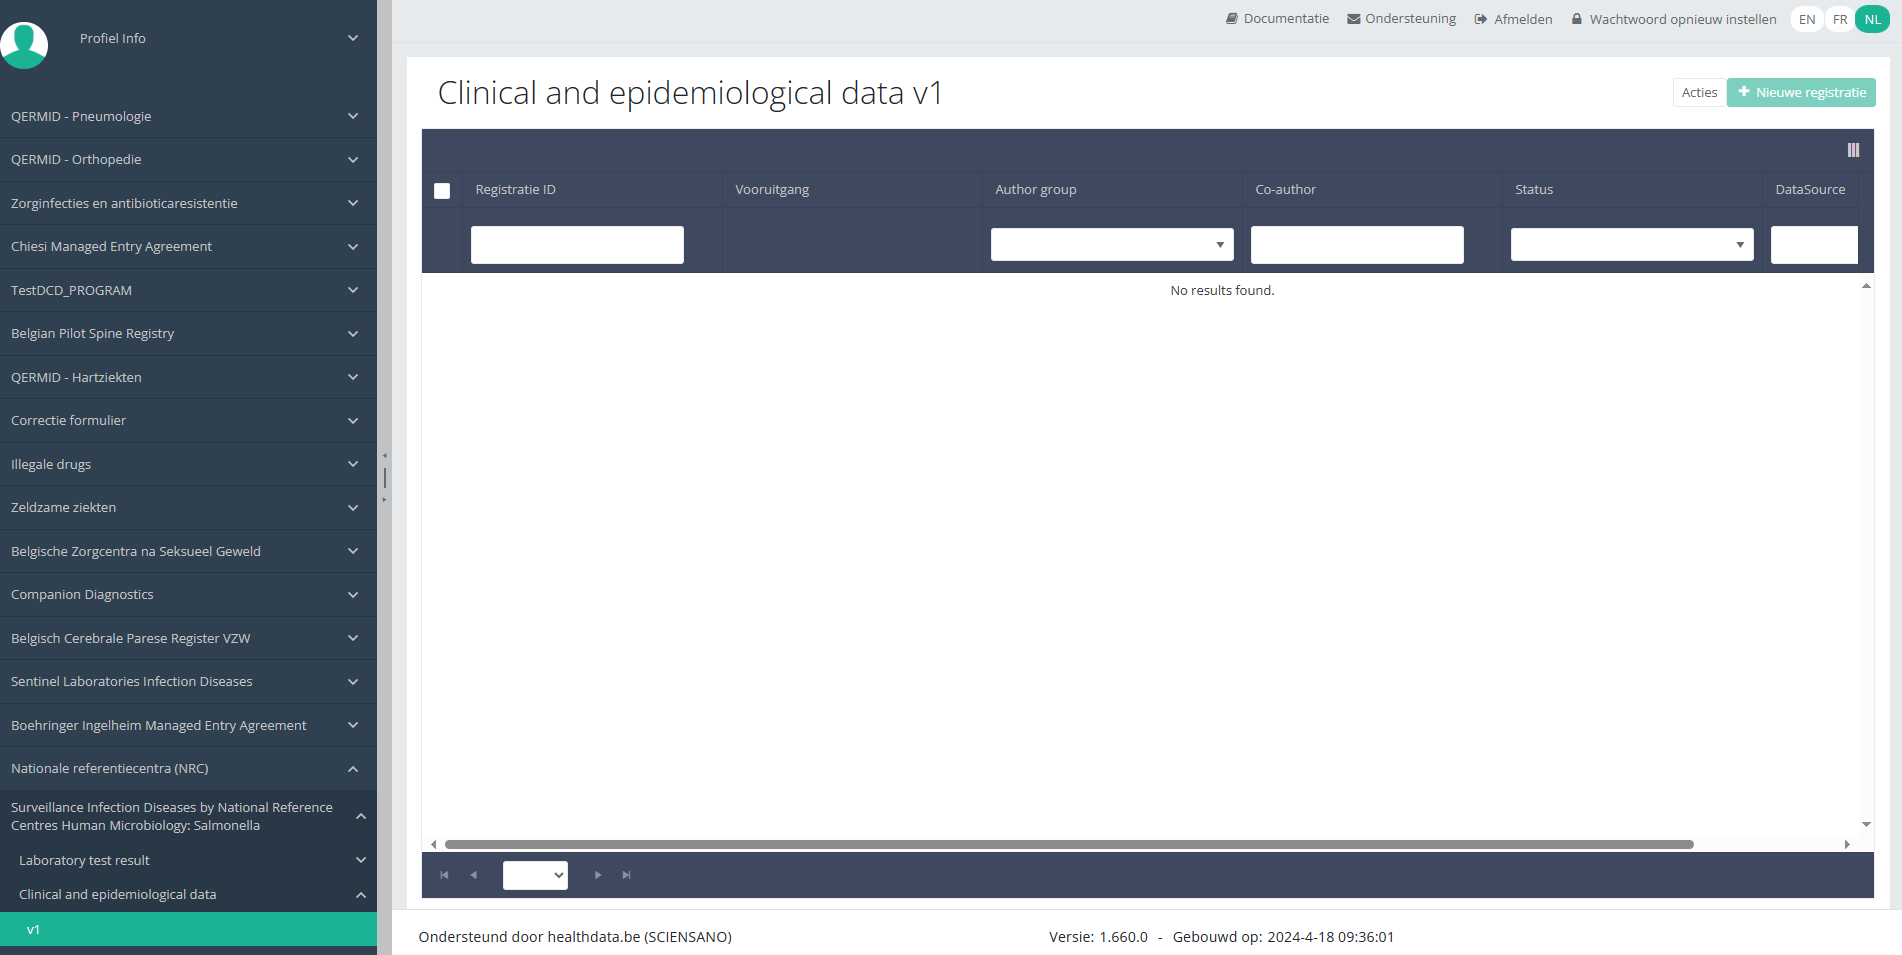This screenshot has height=955, width=1902.
Task: Click the Registratie ID filter field
Action: coord(577,245)
